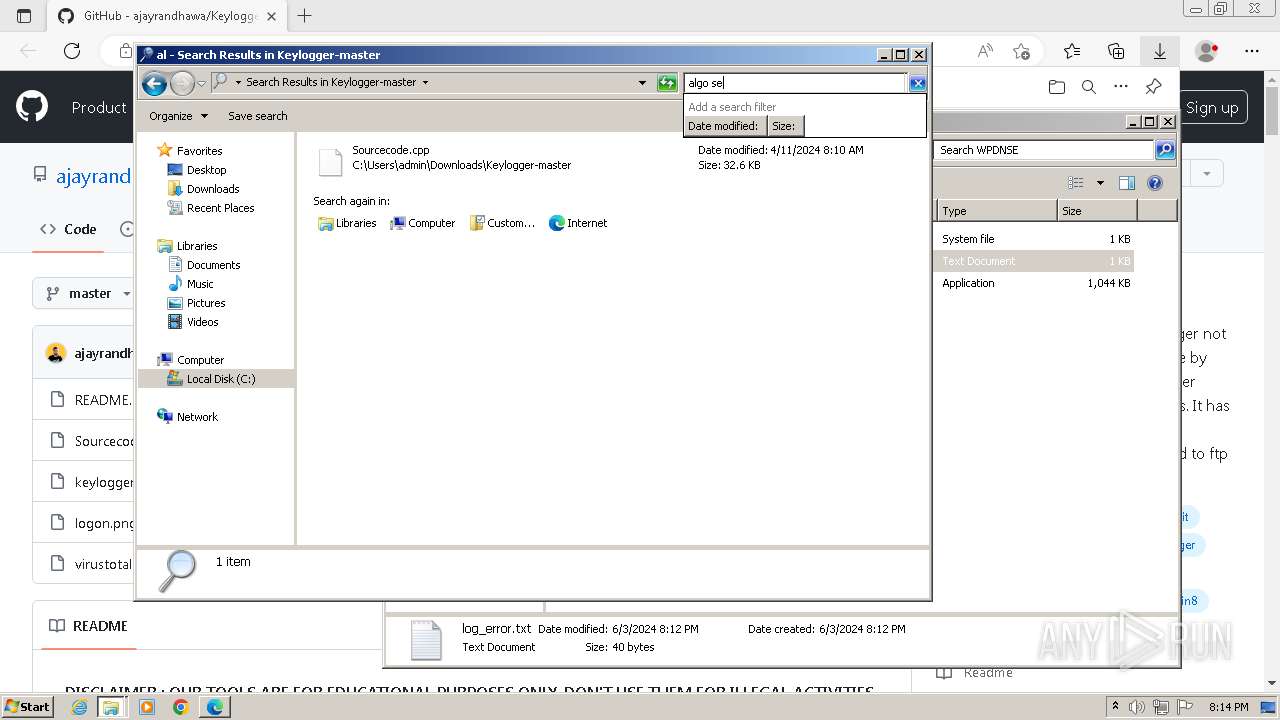This screenshot has width=1280, height=720.
Task: Open Chrome from the taskbar
Action: point(180,707)
